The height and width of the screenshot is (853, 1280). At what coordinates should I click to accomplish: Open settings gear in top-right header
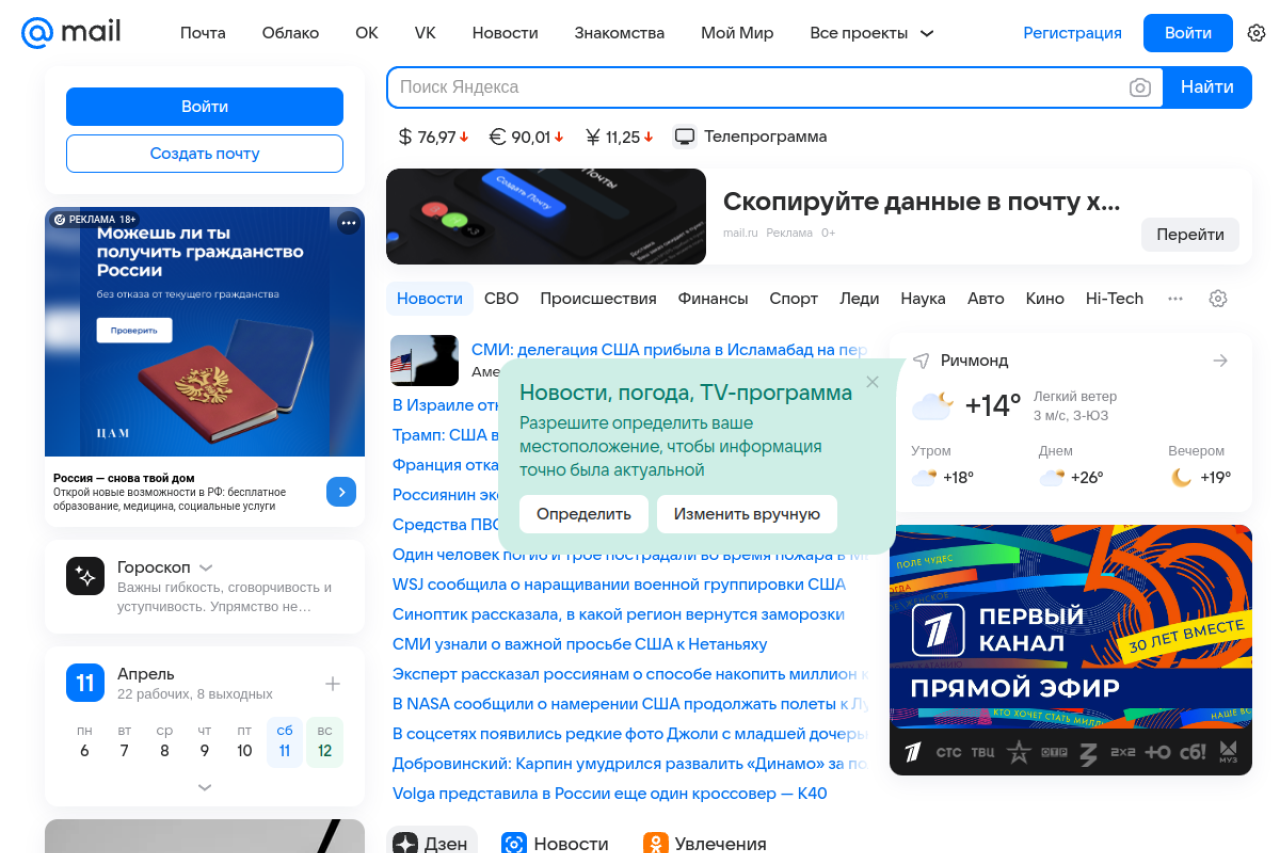coord(1256,33)
